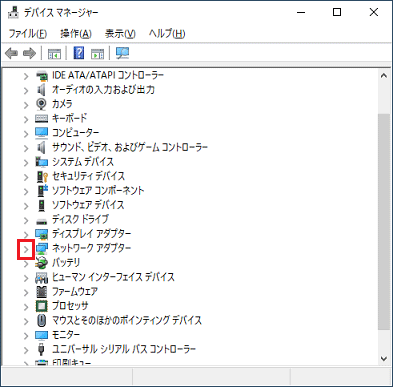Image resolution: width=393 pixels, height=387 pixels.
Task: Click the デバイス マネージャー title bar icon
Action: pyautogui.click(x=13, y=13)
